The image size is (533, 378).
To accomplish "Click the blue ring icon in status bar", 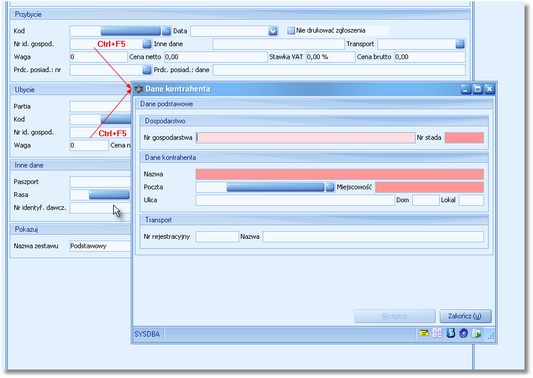I will 463,333.
